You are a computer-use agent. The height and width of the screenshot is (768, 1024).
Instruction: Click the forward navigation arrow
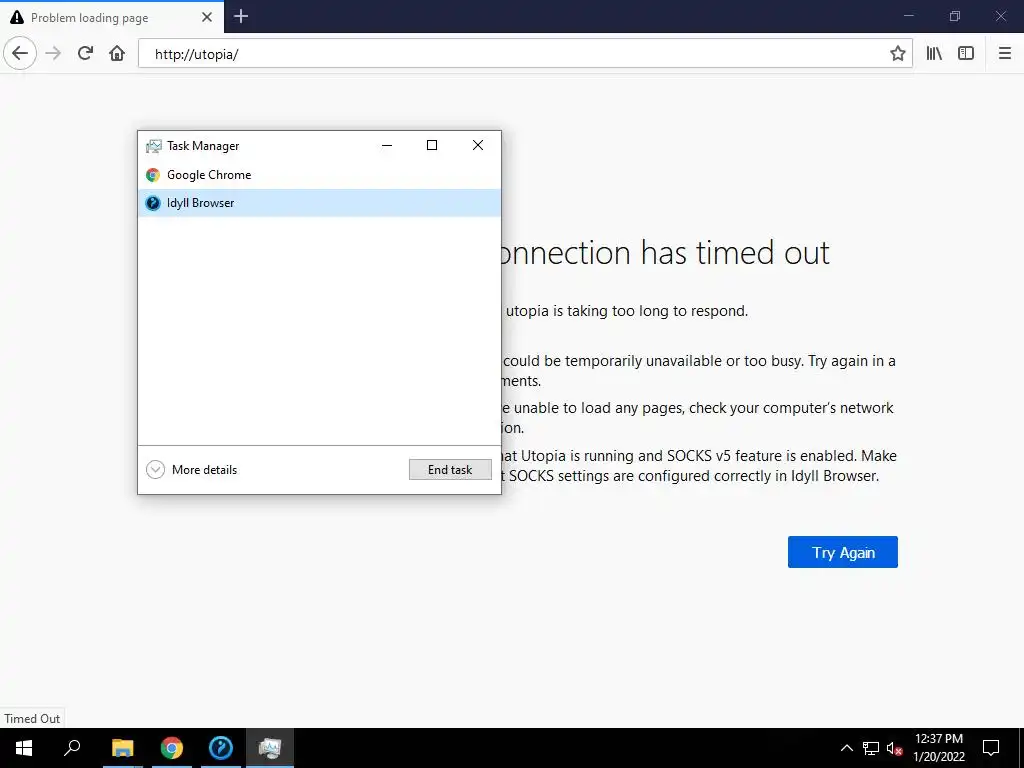pyautogui.click(x=54, y=53)
